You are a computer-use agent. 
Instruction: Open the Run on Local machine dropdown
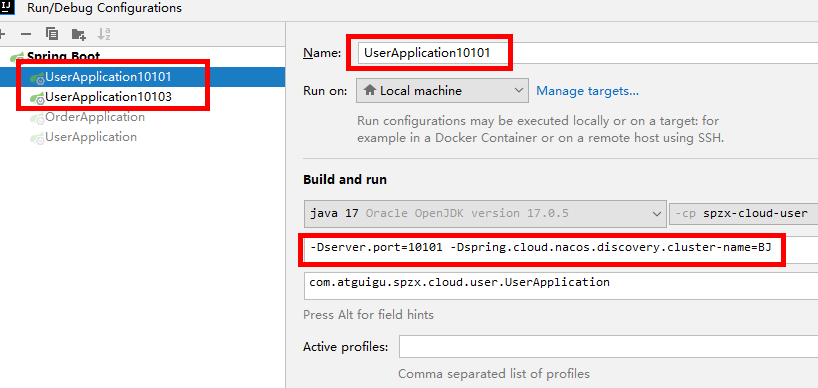[442, 91]
